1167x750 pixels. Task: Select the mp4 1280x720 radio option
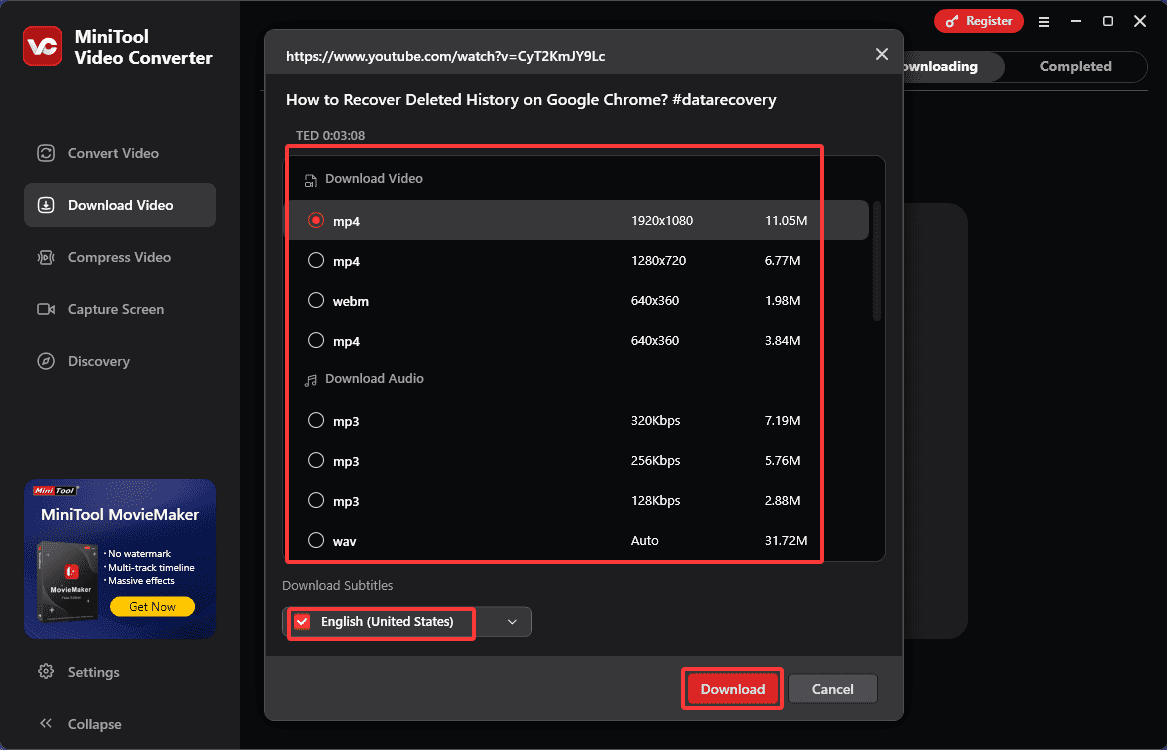[x=316, y=260]
